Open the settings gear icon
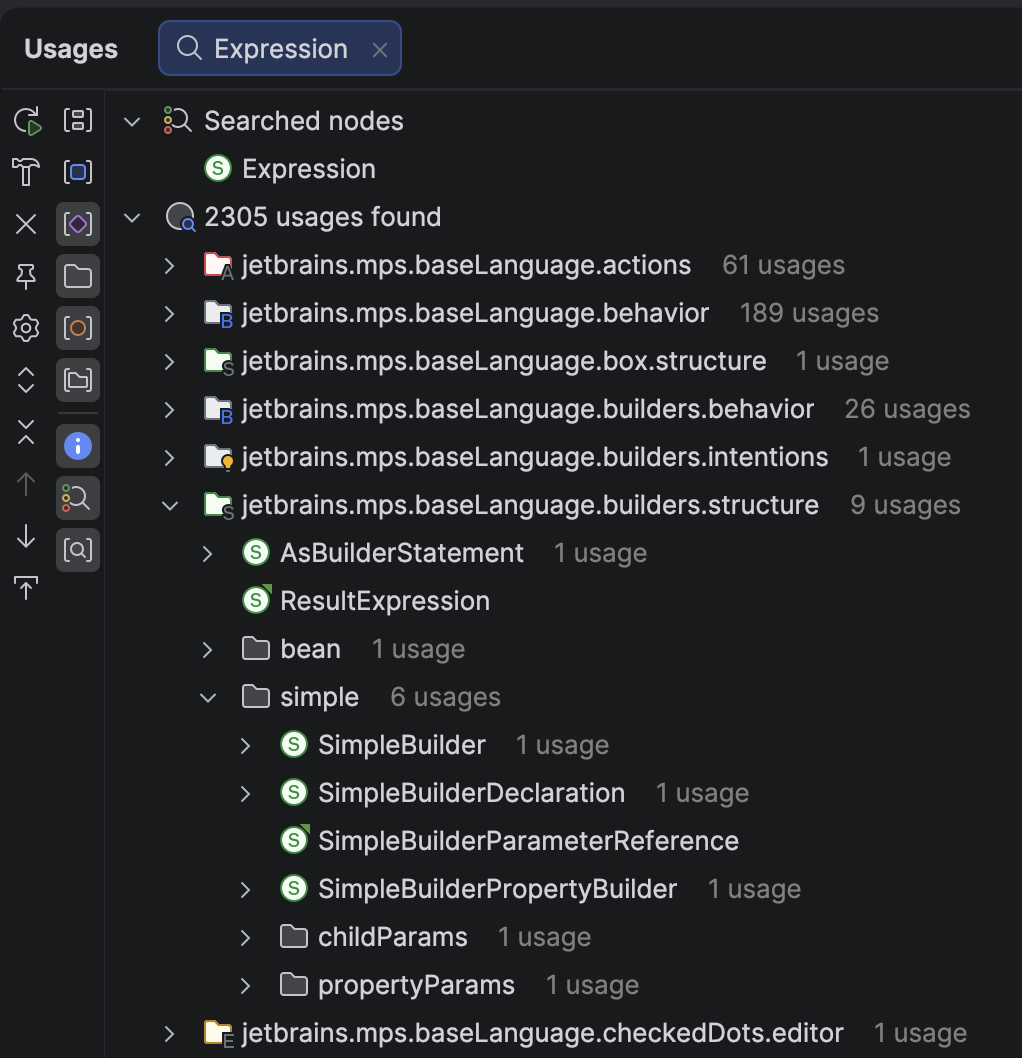Screen dimensions: 1022x1058 coord(26,328)
